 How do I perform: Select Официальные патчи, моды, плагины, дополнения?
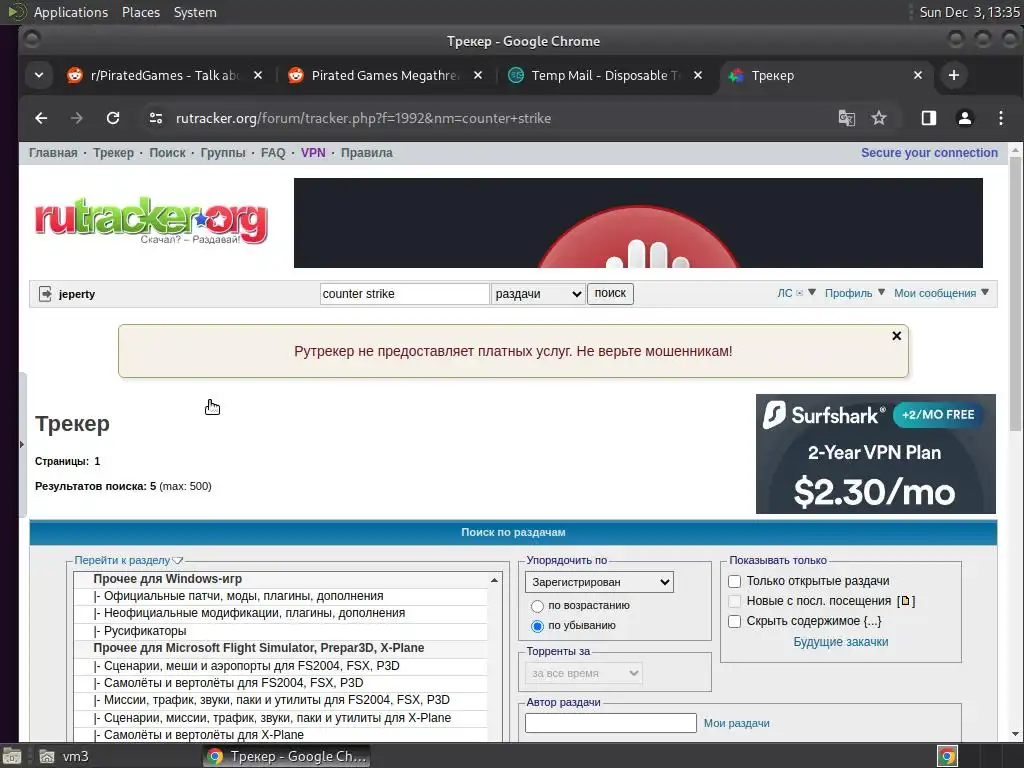(281, 596)
